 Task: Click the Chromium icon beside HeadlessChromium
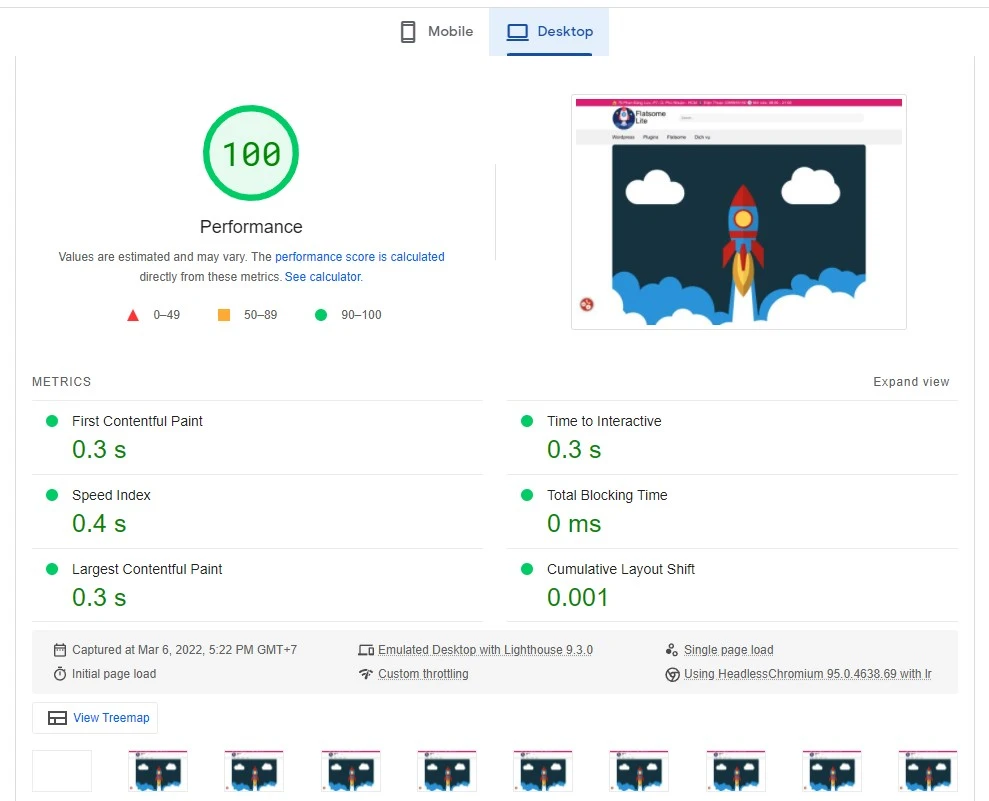pos(672,674)
